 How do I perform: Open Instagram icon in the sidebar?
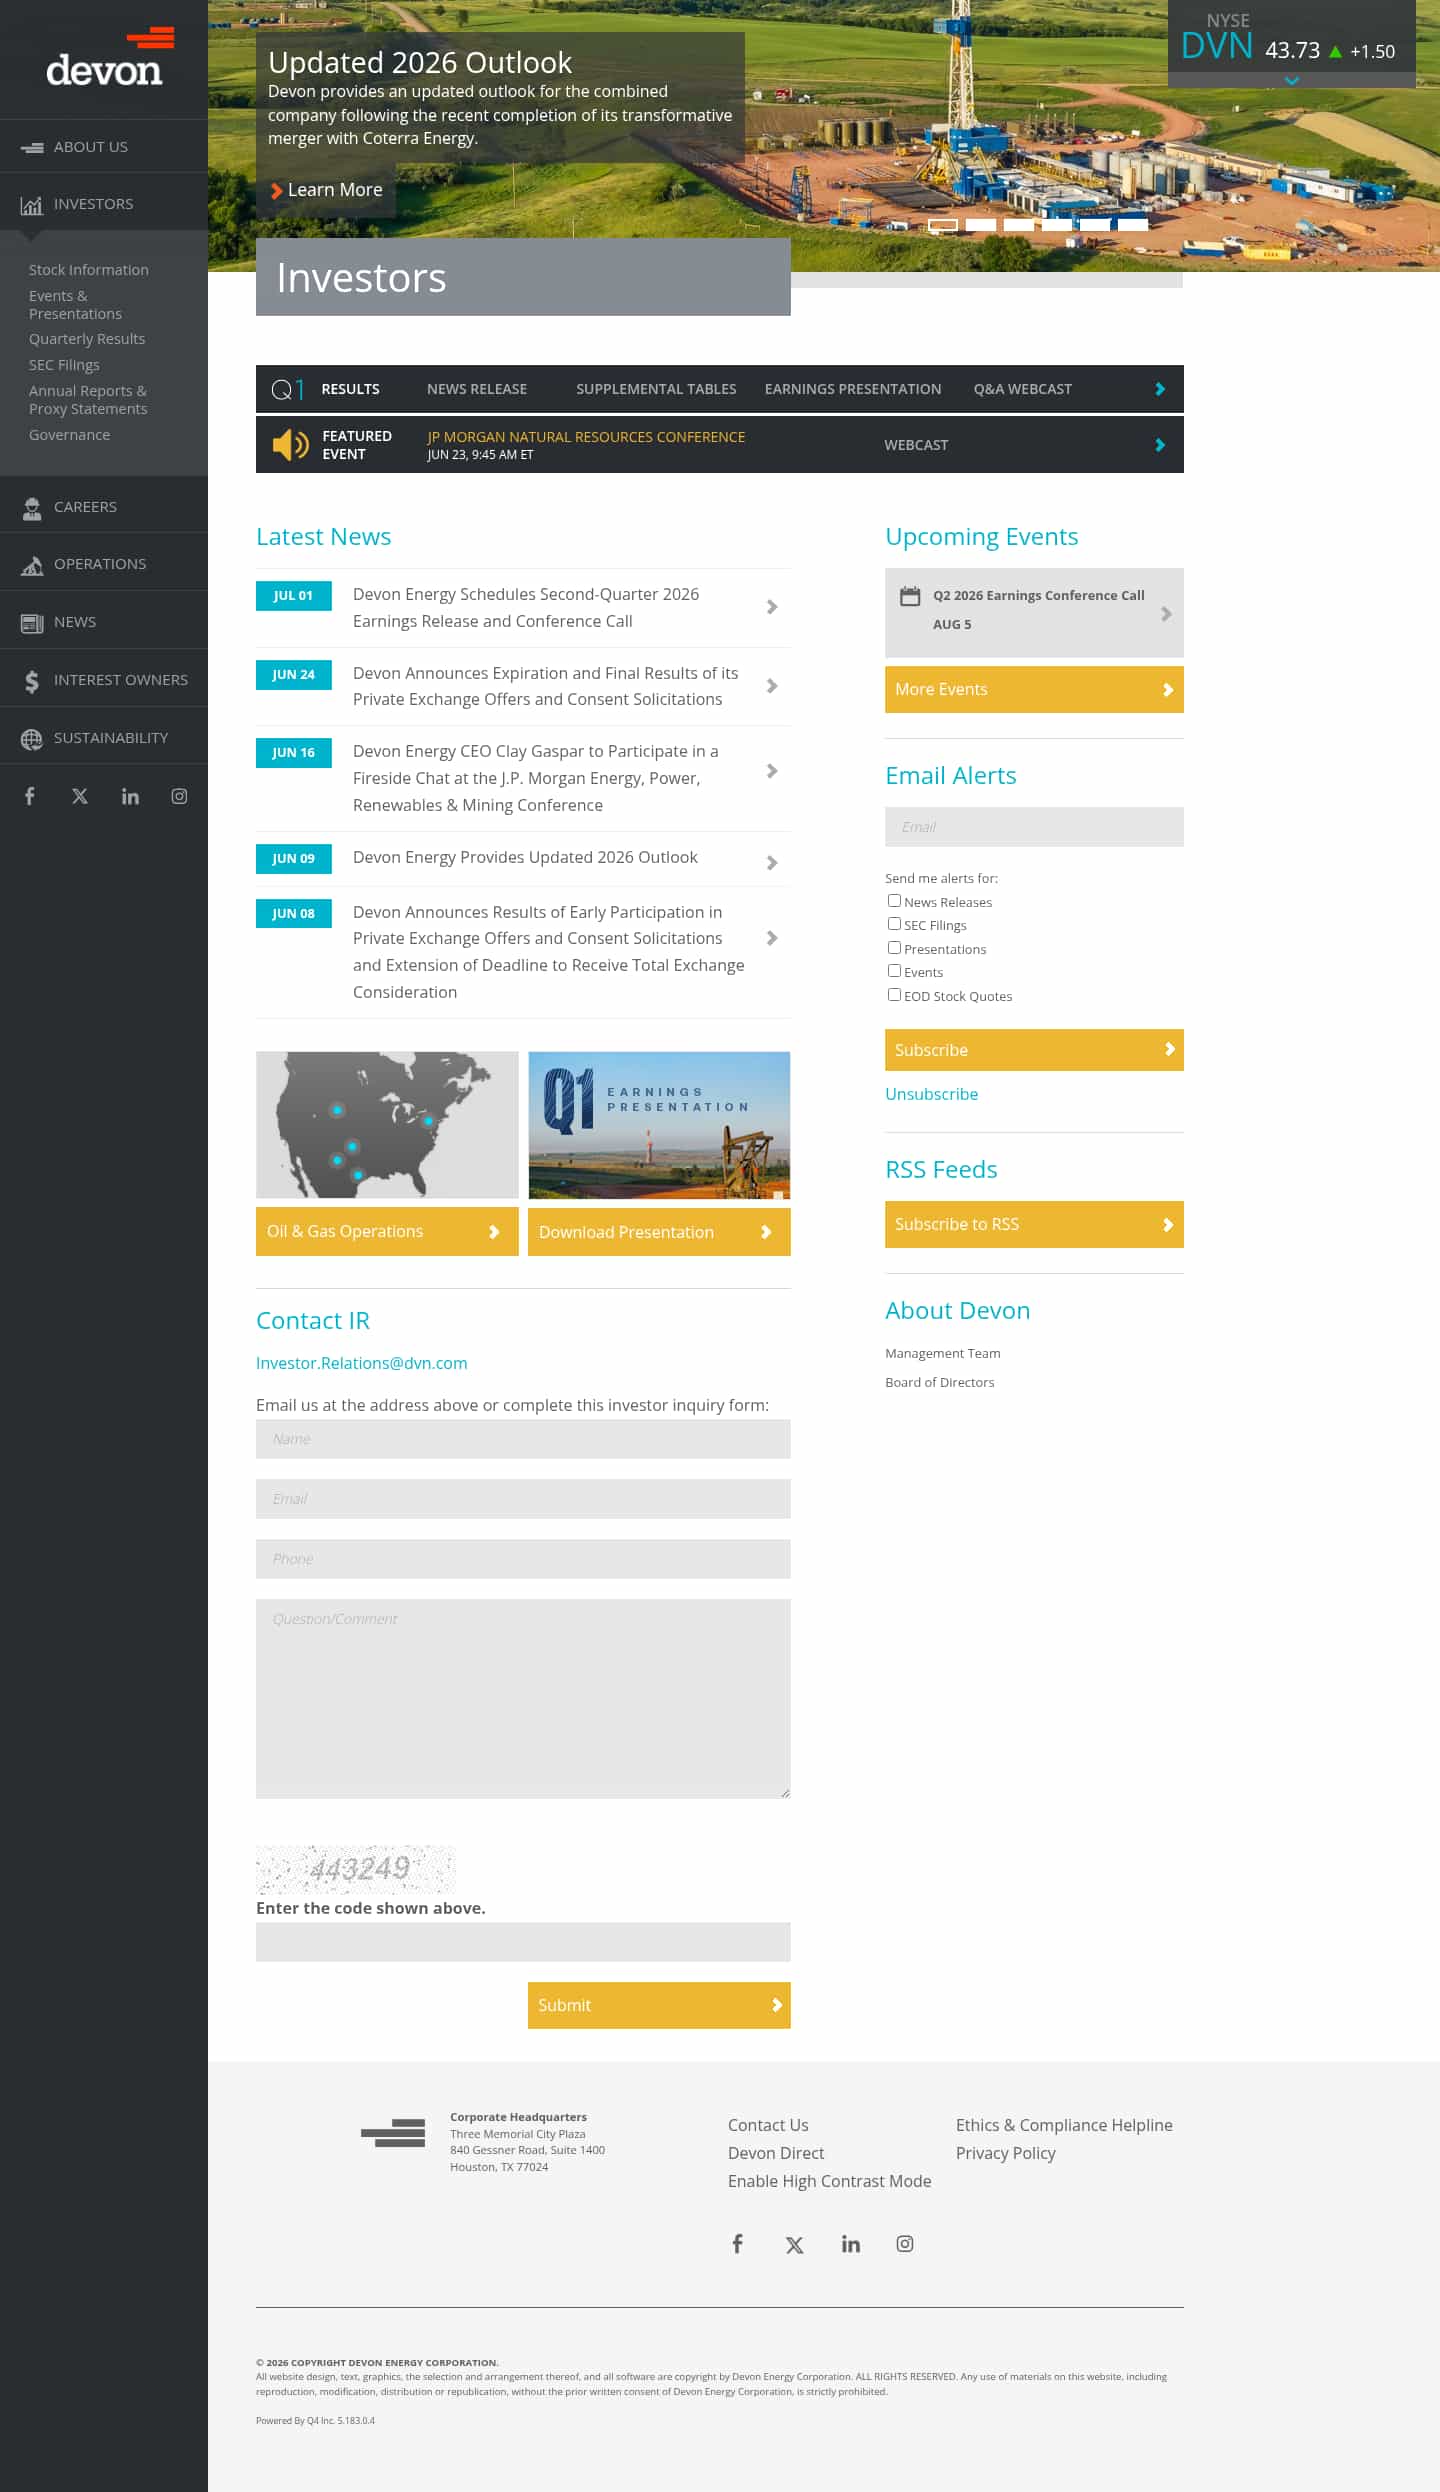[179, 796]
